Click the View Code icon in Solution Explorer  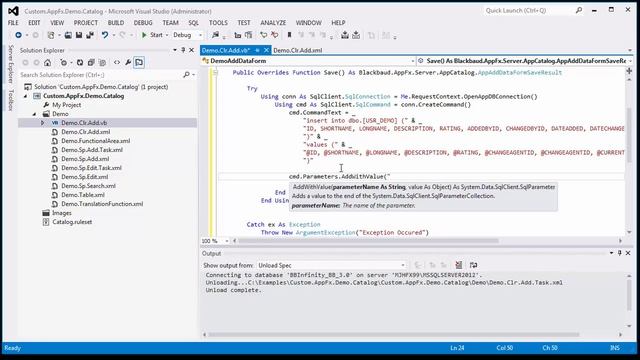coord(117,62)
